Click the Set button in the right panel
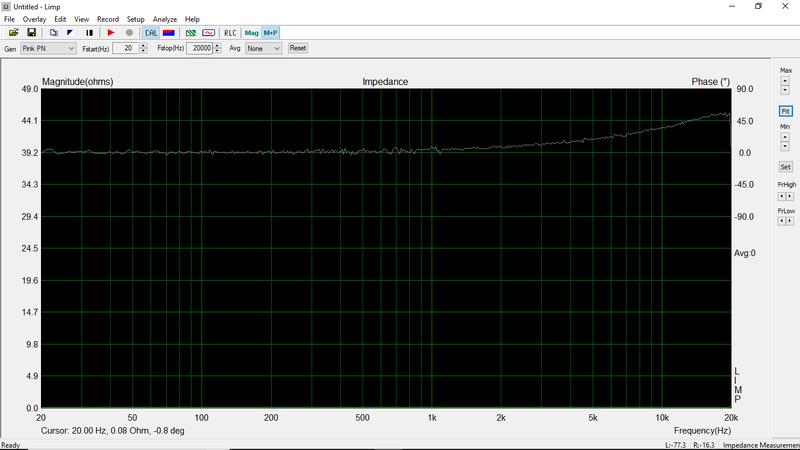Viewport: 800px width, 450px height. click(785, 166)
